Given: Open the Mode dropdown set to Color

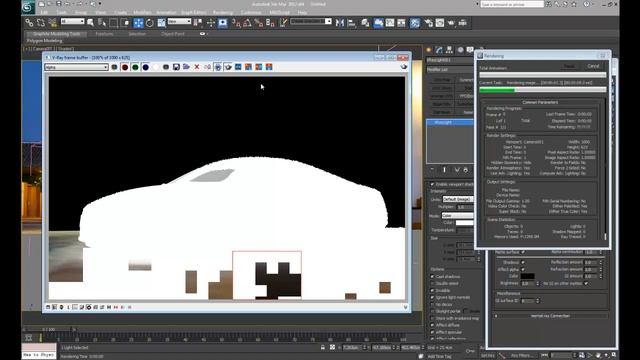Looking at the screenshot, I should pyautogui.click(x=457, y=216).
